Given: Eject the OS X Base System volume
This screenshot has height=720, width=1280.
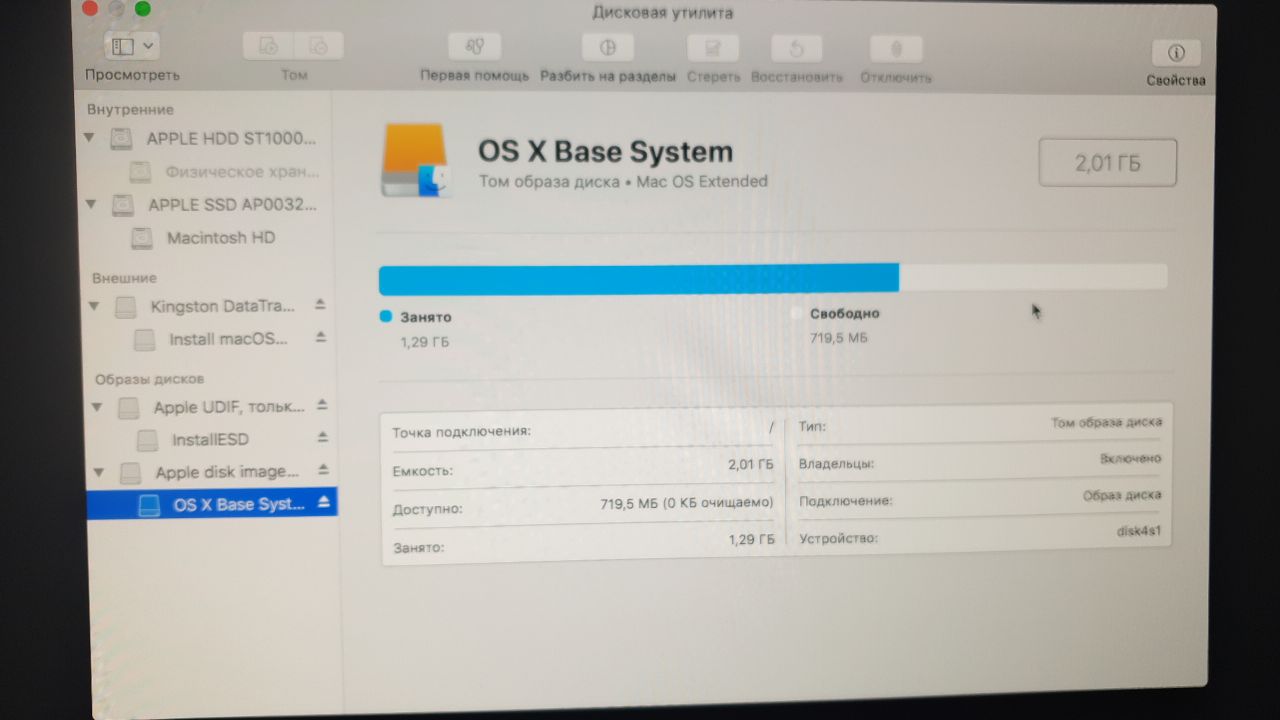Looking at the screenshot, I should click(x=324, y=503).
